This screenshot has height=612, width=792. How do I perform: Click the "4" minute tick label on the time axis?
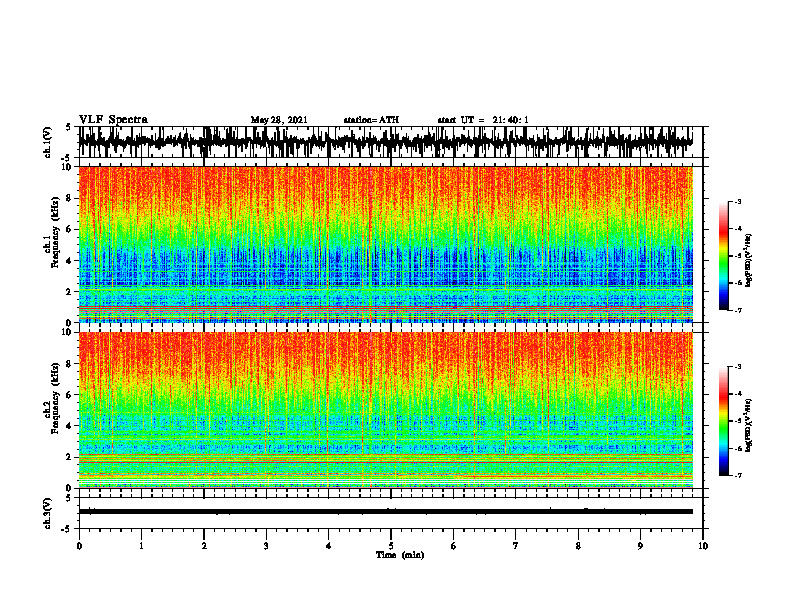329,546
